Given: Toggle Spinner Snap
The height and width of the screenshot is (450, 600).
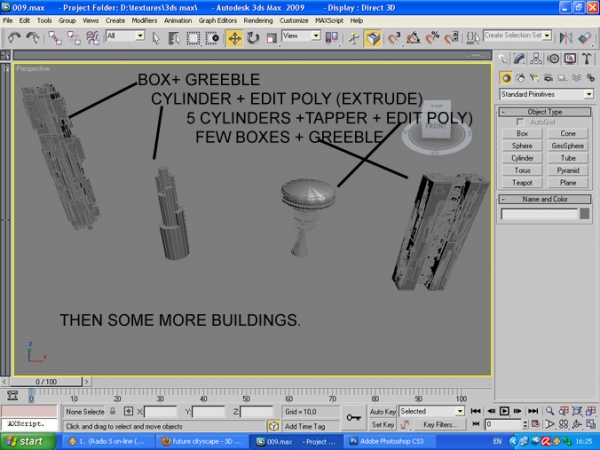Looking at the screenshot, I should (451, 38).
